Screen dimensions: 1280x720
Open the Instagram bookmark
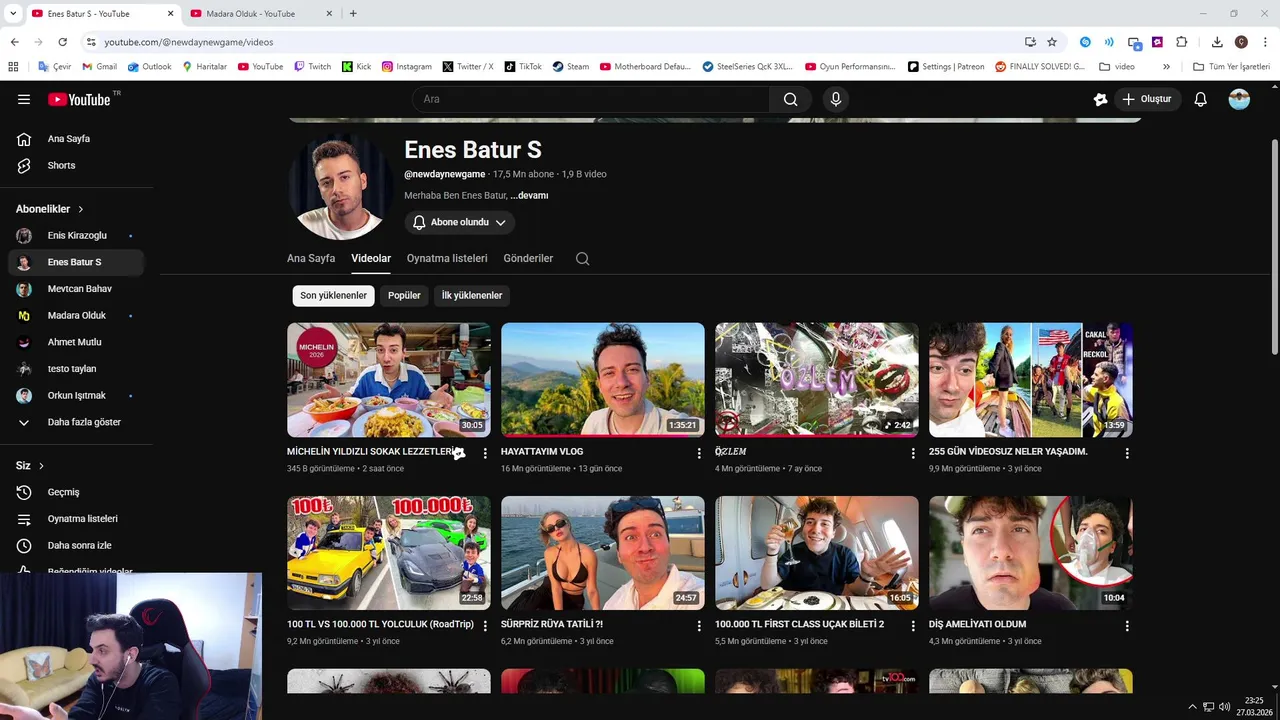coord(406,67)
